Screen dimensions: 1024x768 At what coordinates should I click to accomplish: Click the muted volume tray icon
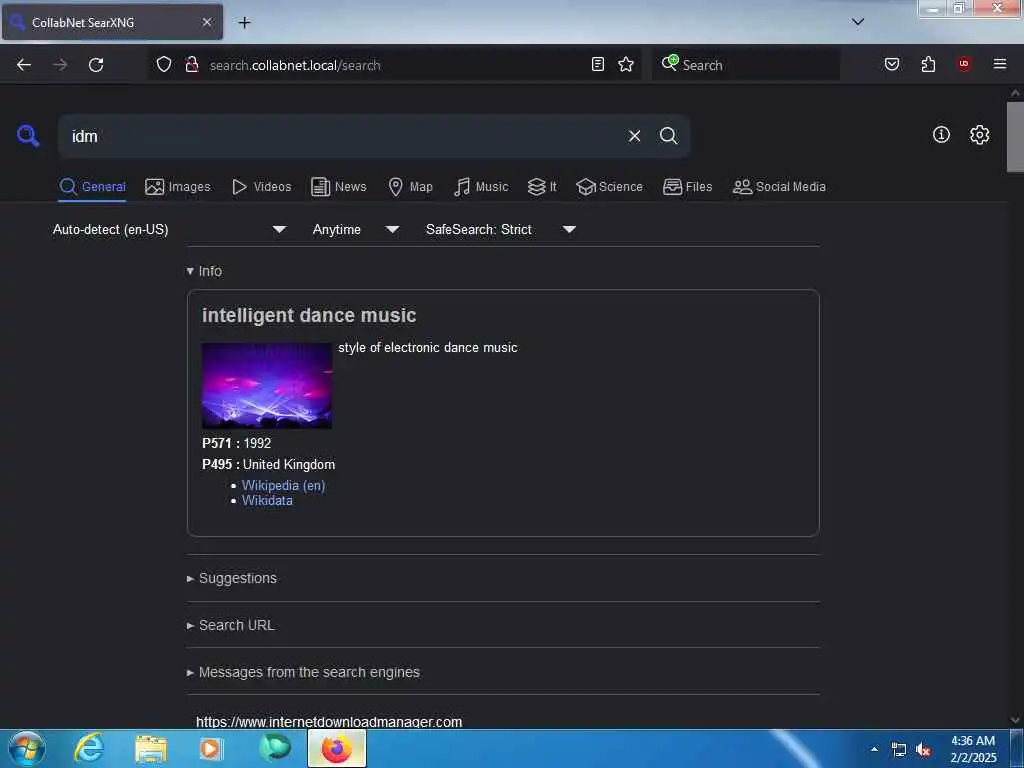[923, 750]
